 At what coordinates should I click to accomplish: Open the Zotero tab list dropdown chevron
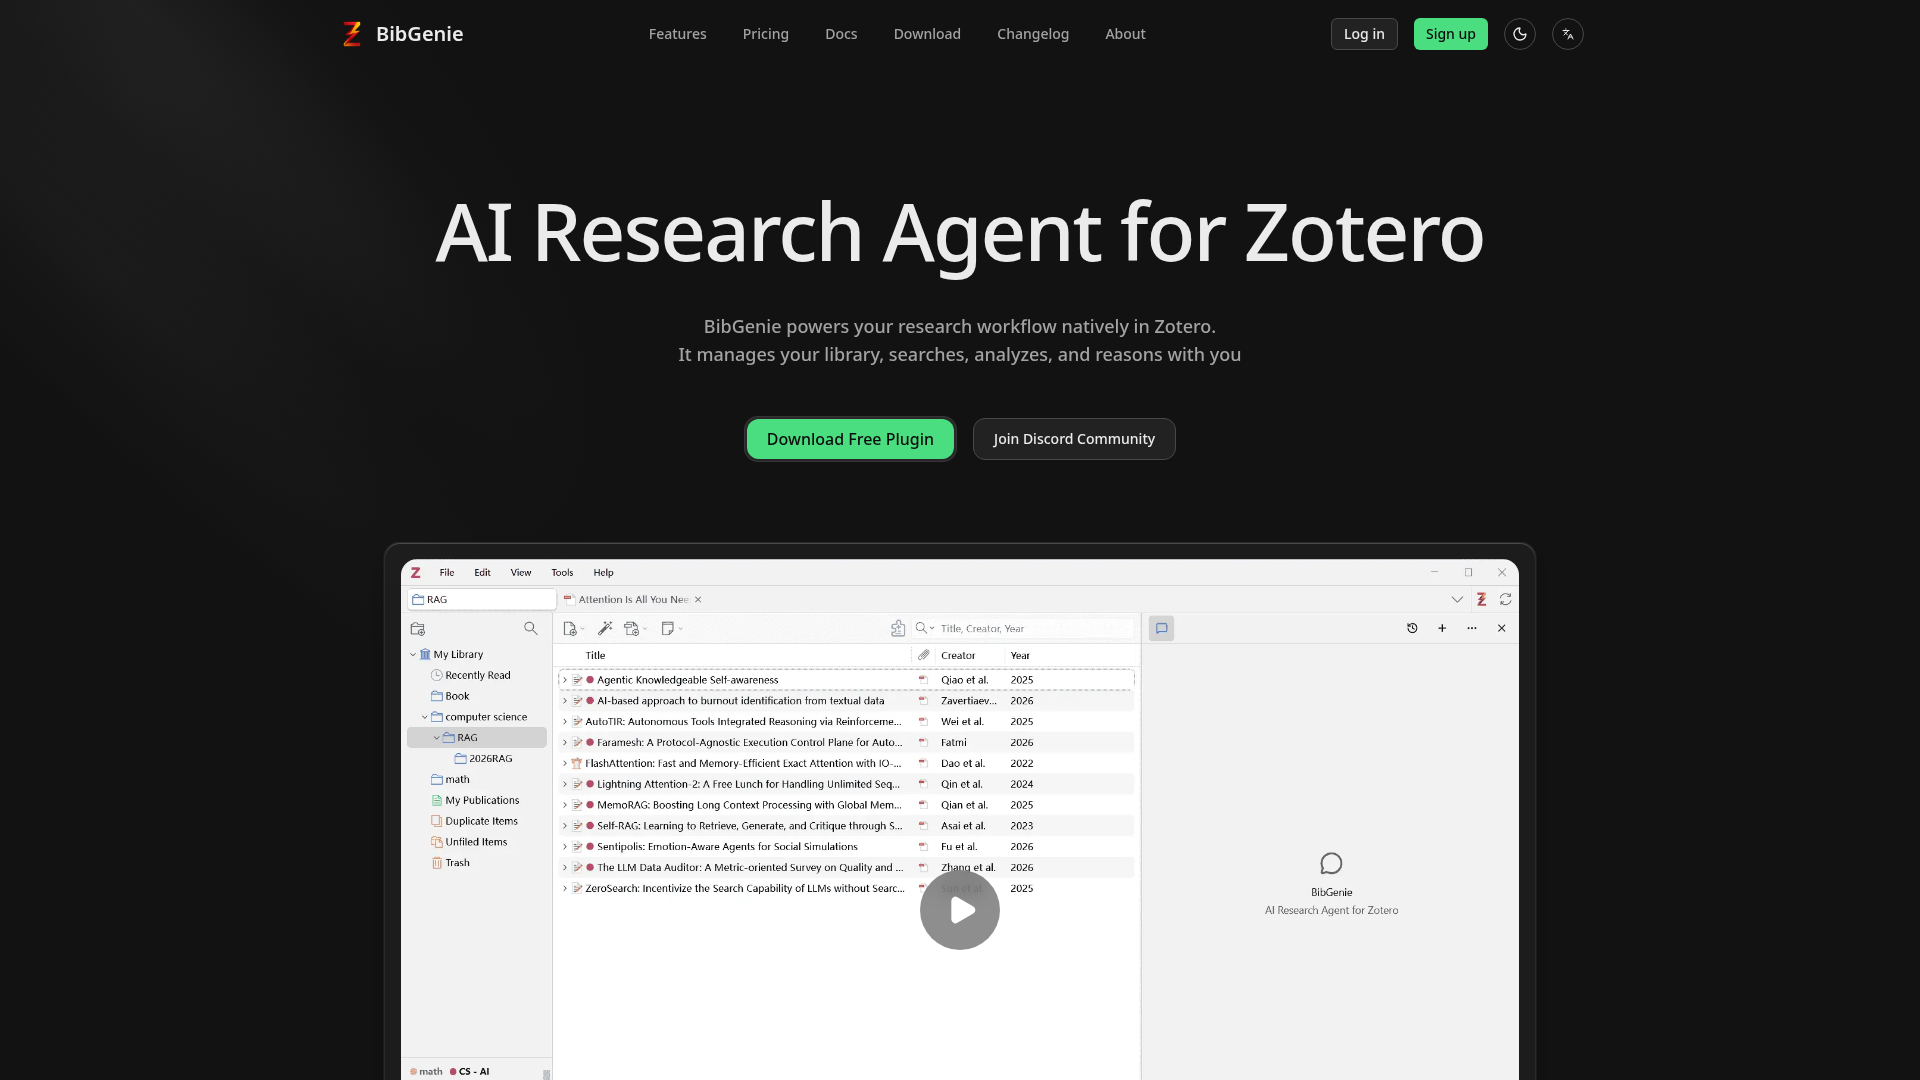[x=1457, y=600]
